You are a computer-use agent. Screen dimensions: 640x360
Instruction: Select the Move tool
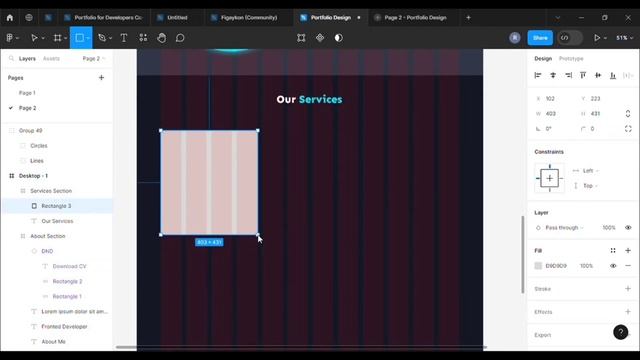[34, 38]
